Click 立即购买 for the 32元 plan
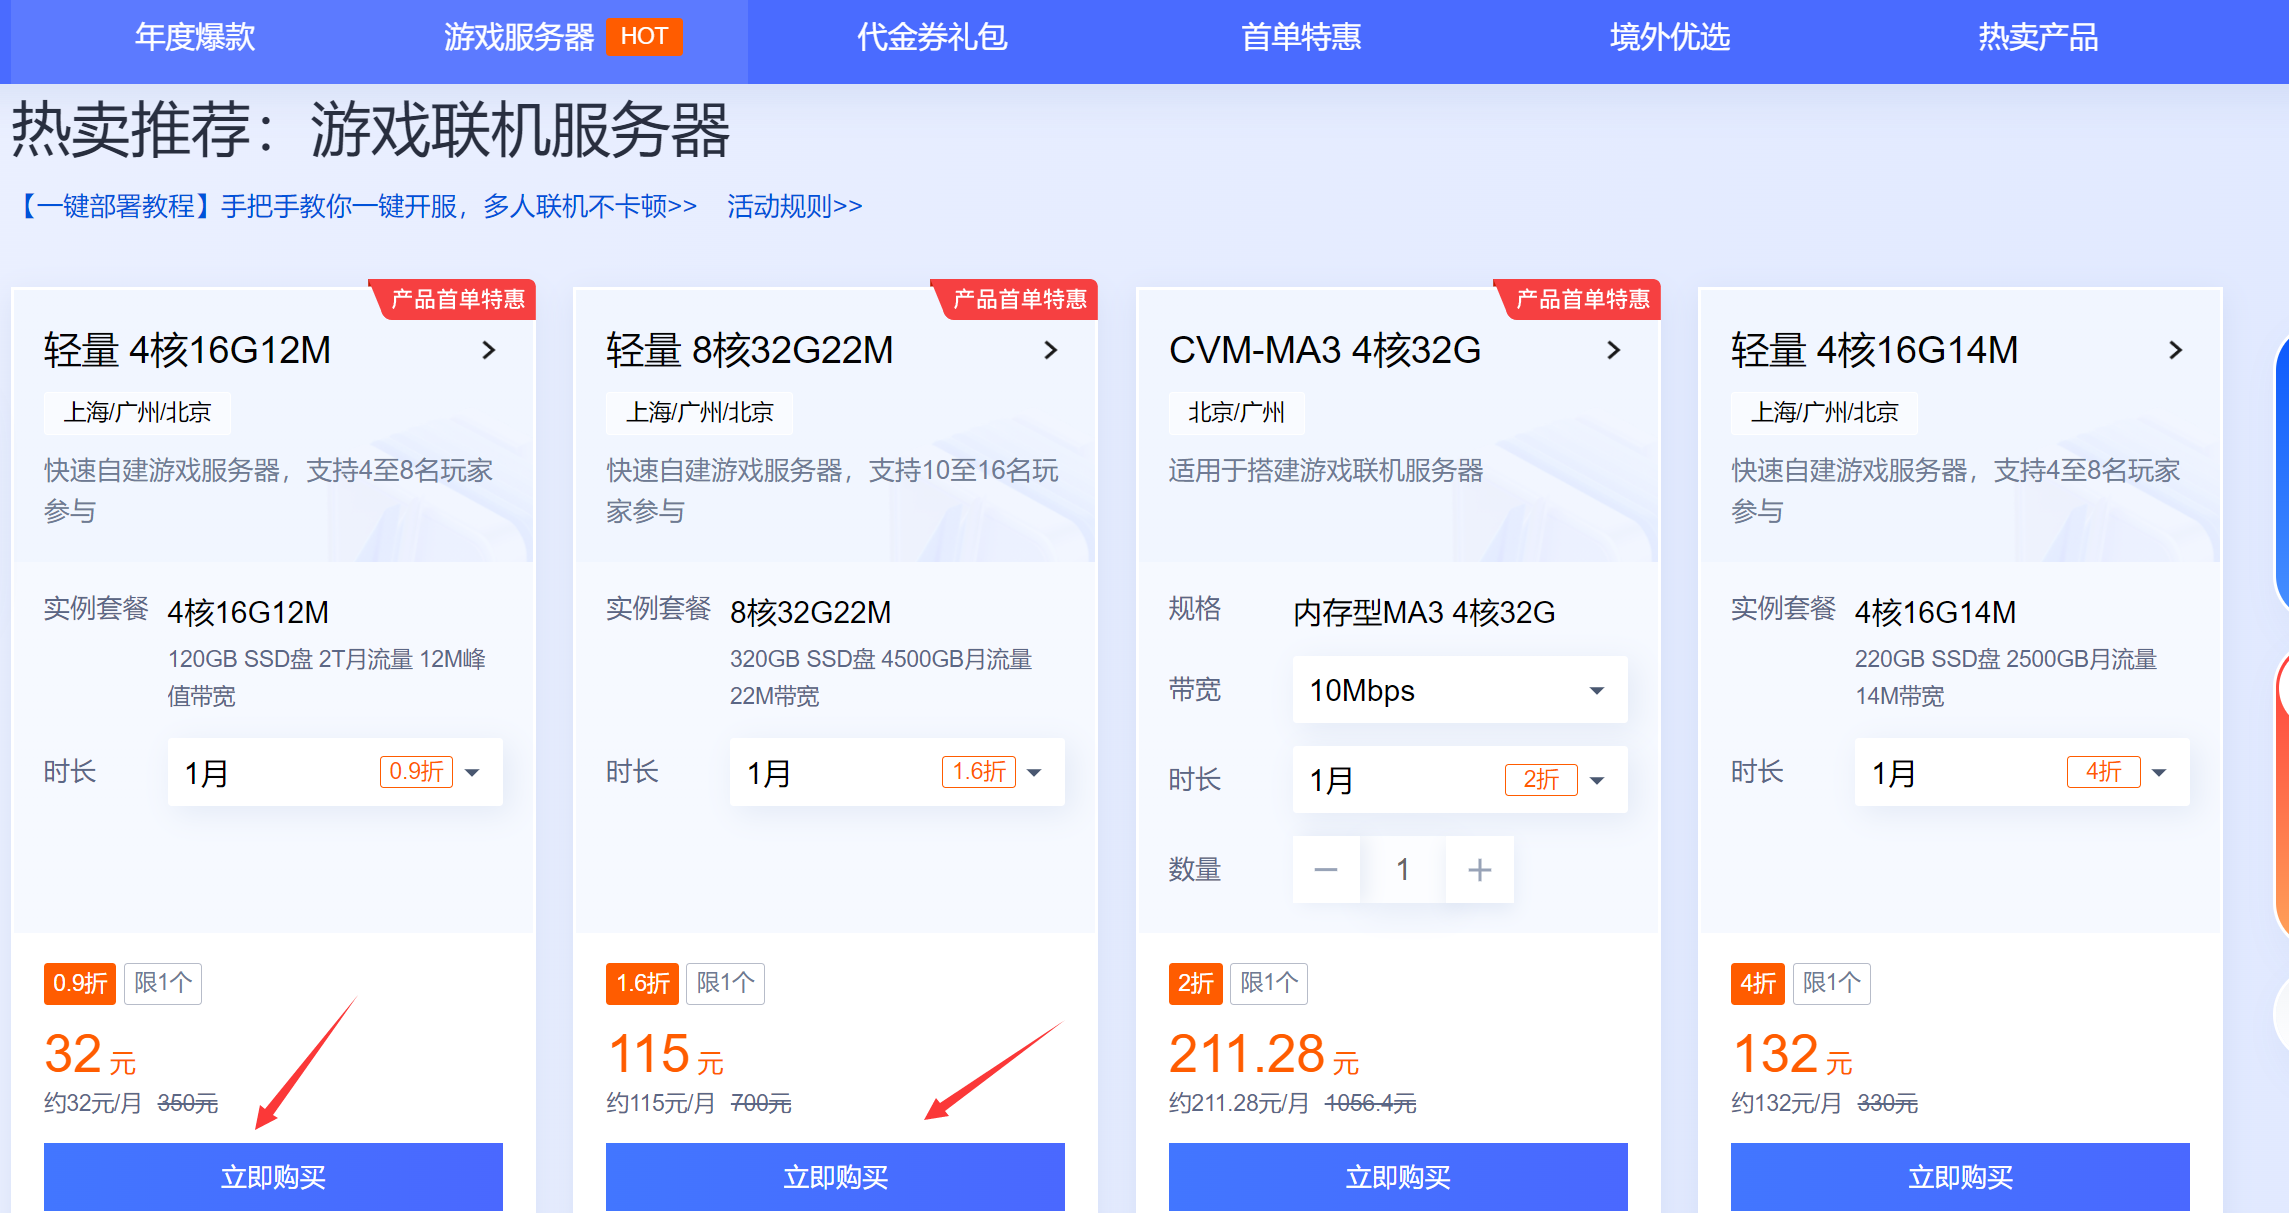 pyautogui.click(x=273, y=1177)
